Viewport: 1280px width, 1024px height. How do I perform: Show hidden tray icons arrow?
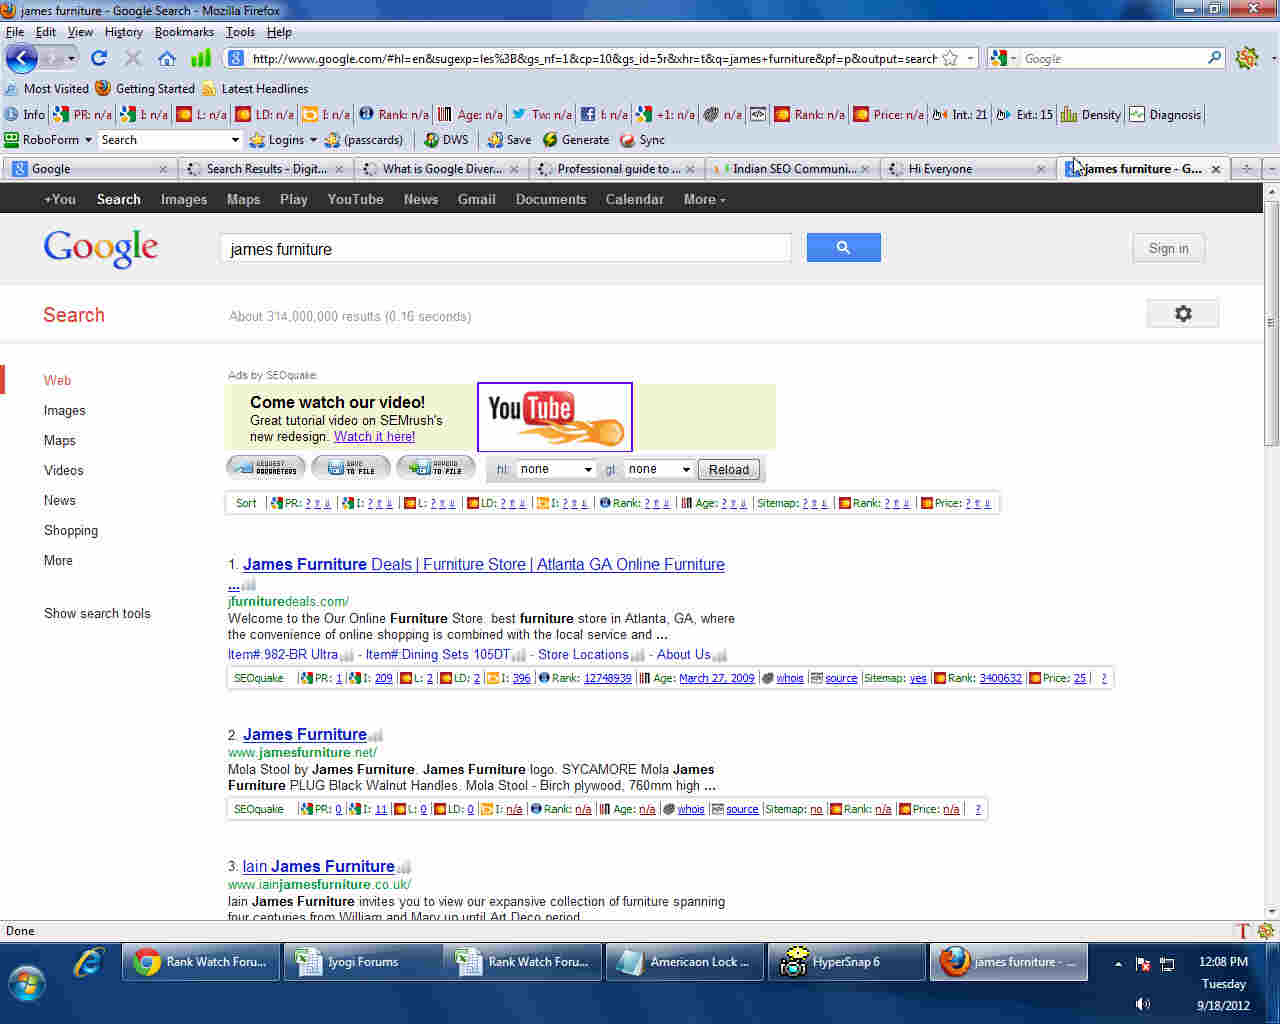(x=1118, y=964)
